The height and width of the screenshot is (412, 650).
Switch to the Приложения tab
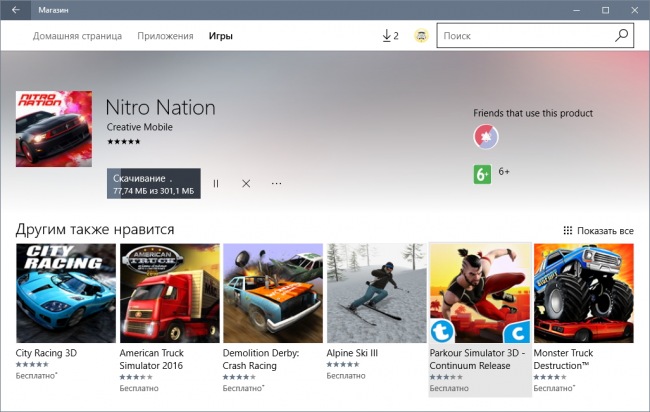tap(165, 36)
